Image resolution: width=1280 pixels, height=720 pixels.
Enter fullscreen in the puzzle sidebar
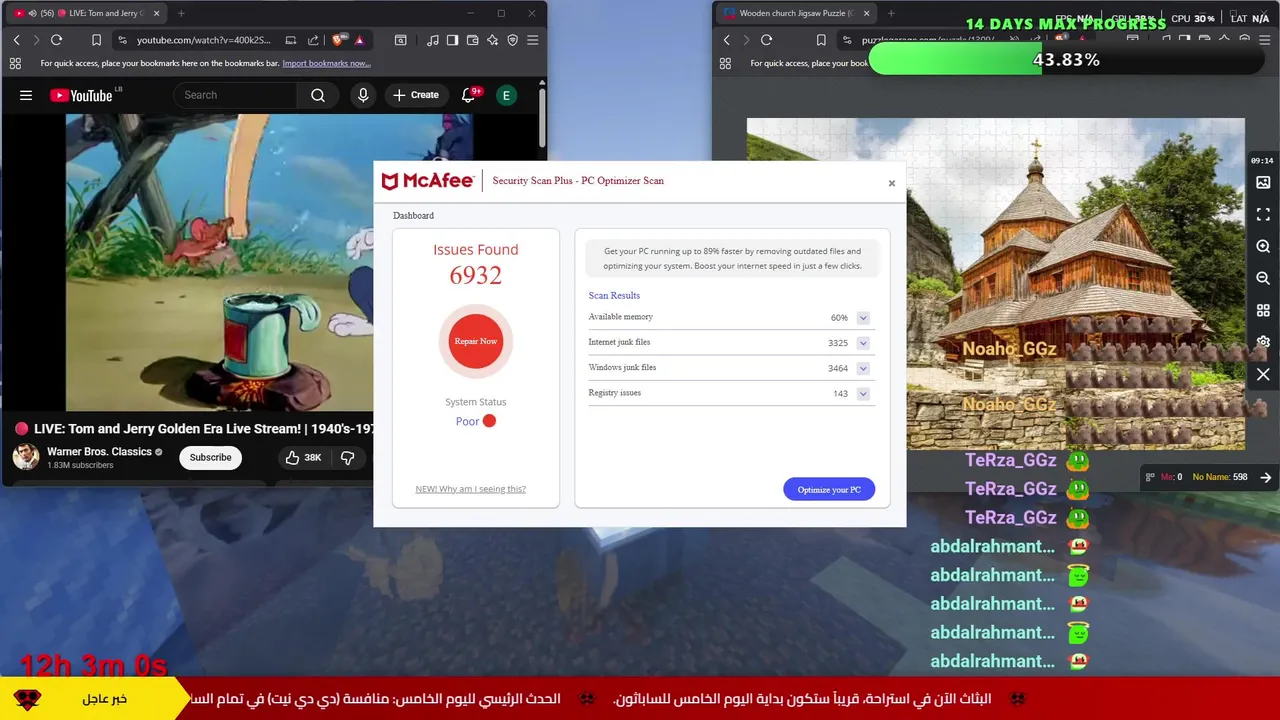(1263, 214)
